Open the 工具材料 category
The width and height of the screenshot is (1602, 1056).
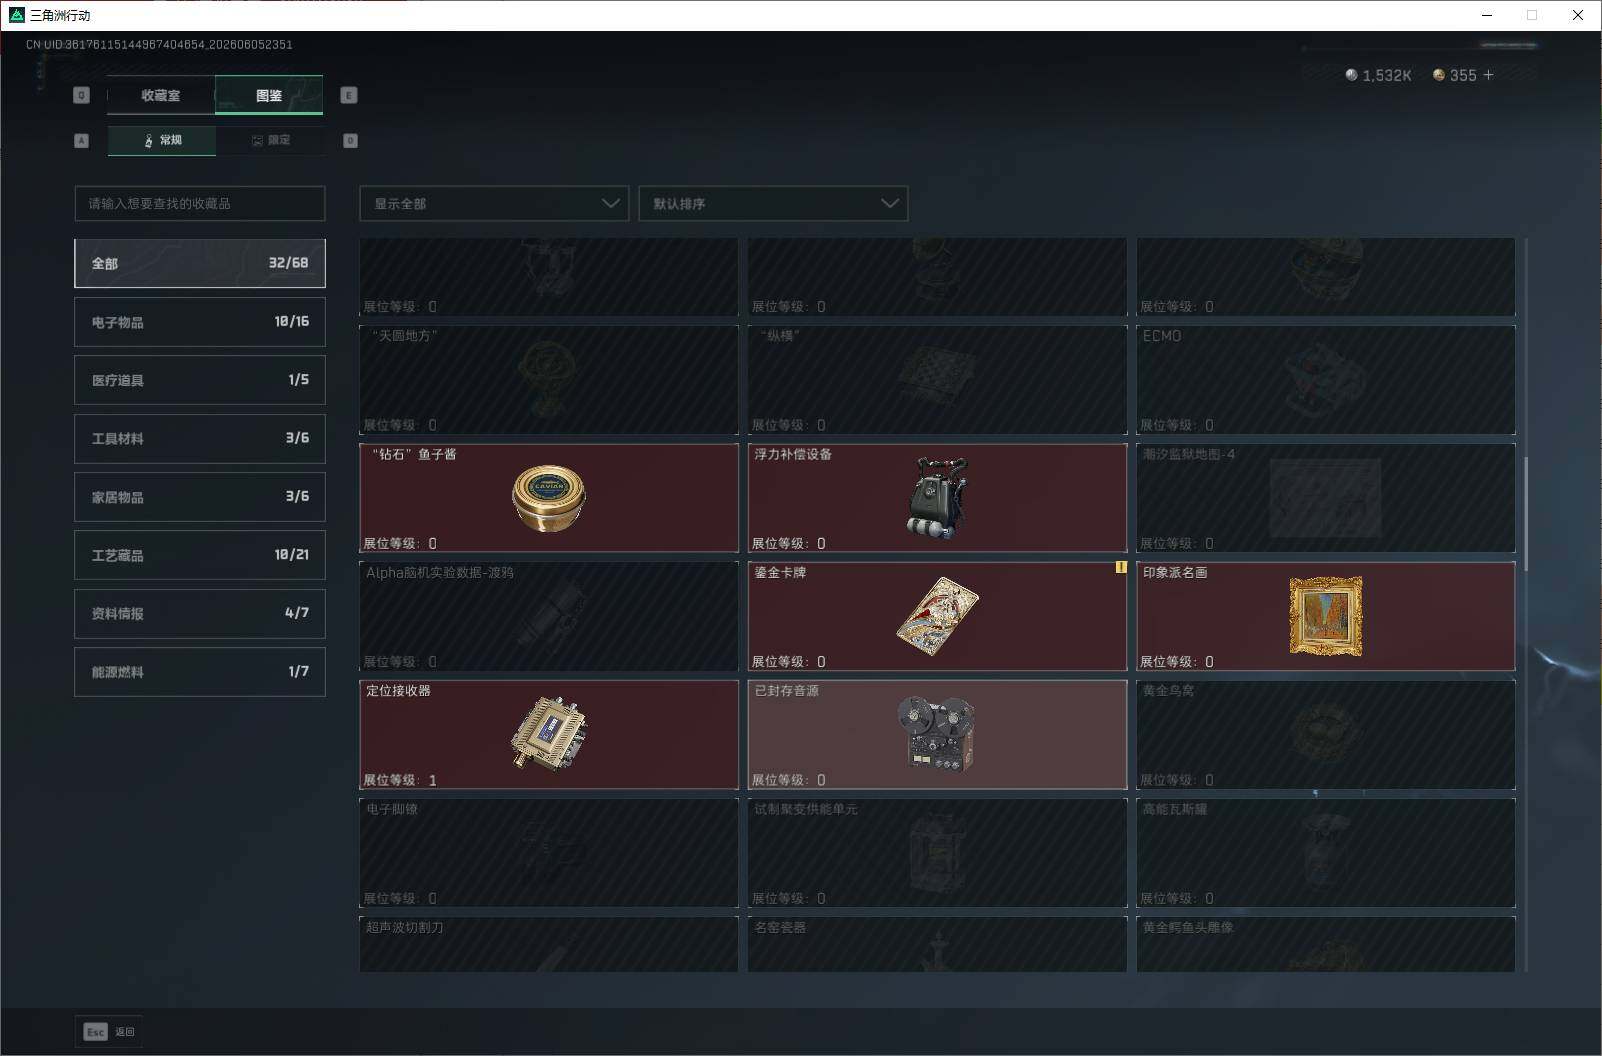200,438
